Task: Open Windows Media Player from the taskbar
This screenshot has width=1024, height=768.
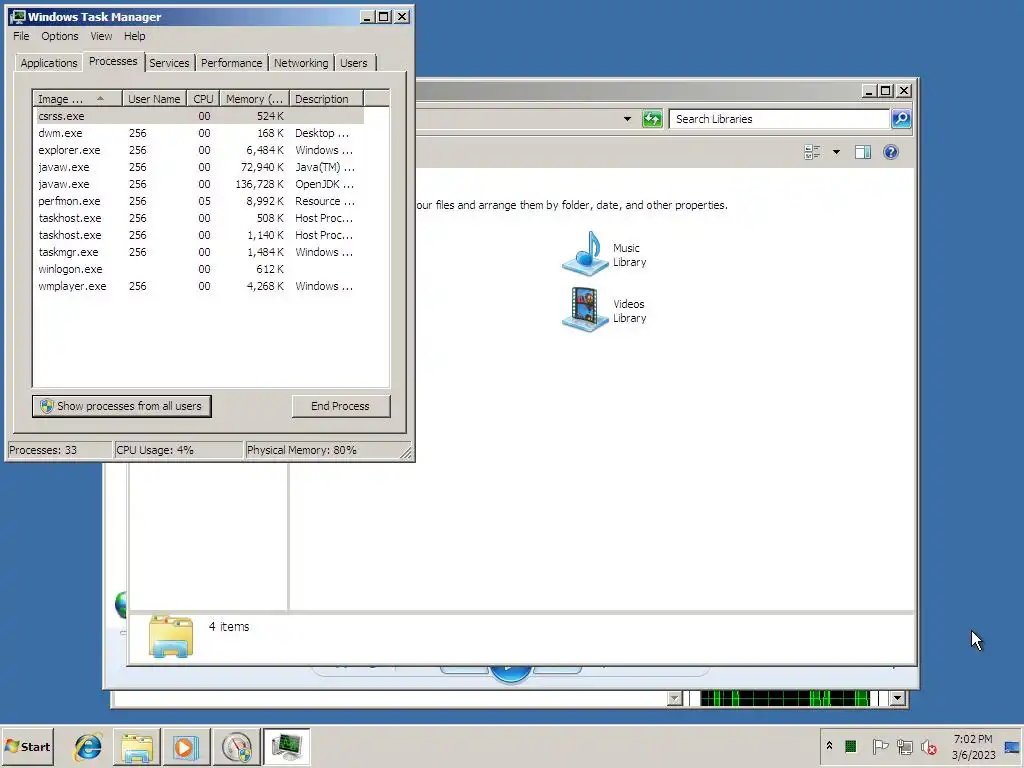Action: [186, 747]
